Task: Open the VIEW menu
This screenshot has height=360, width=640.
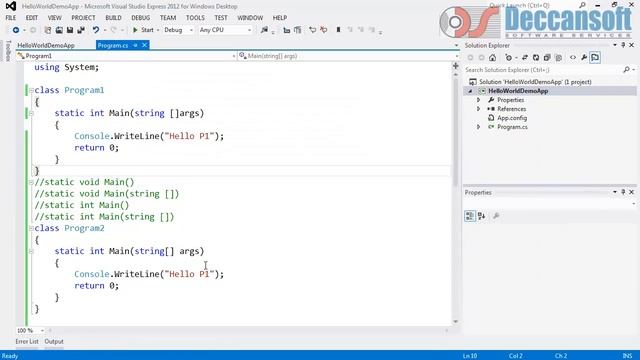Action: coord(55,18)
